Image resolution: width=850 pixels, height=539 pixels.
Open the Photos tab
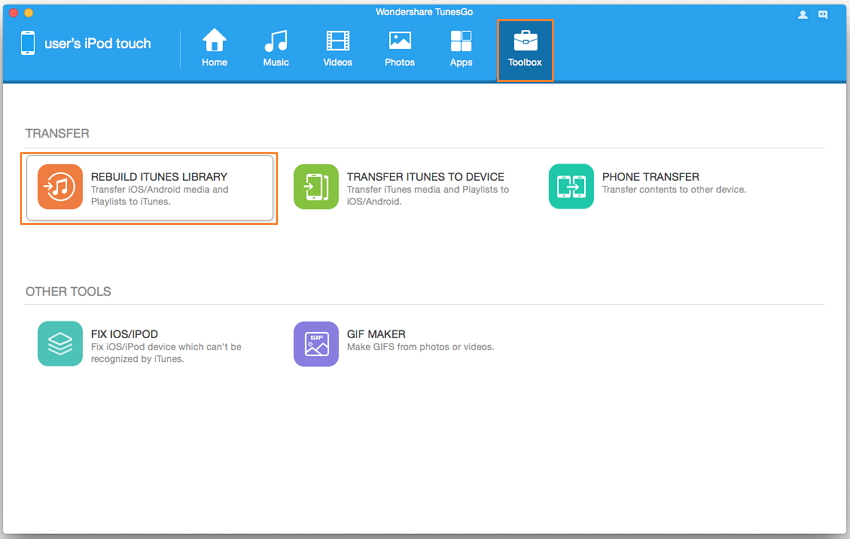(x=399, y=48)
